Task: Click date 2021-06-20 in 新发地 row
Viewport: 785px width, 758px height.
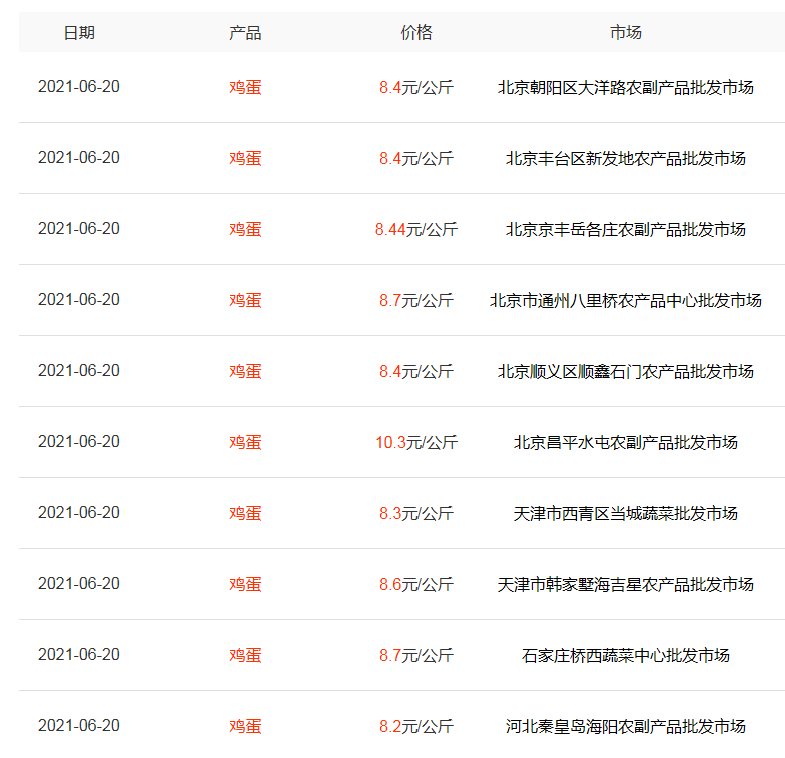Action: tap(79, 158)
